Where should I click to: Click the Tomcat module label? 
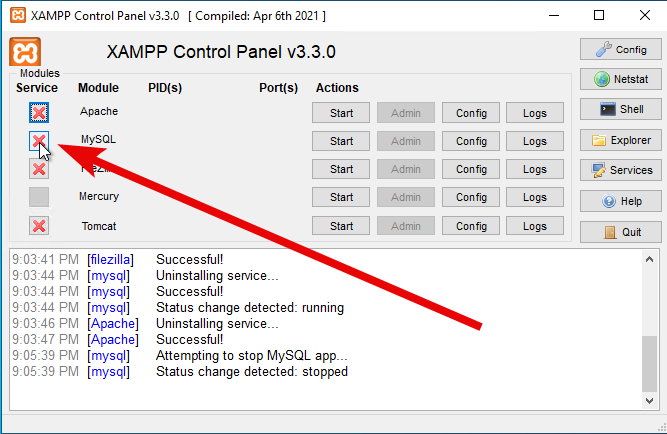[x=99, y=226]
